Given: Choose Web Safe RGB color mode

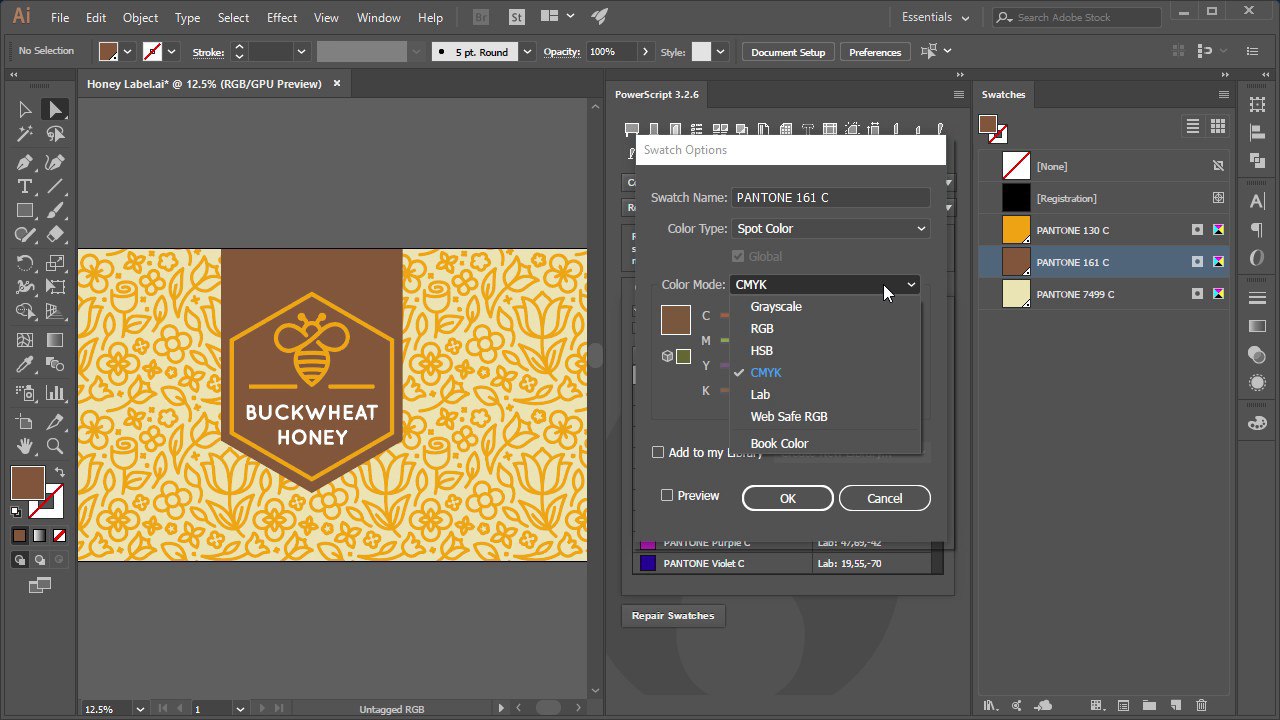Looking at the screenshot, I should pos(789,417).
